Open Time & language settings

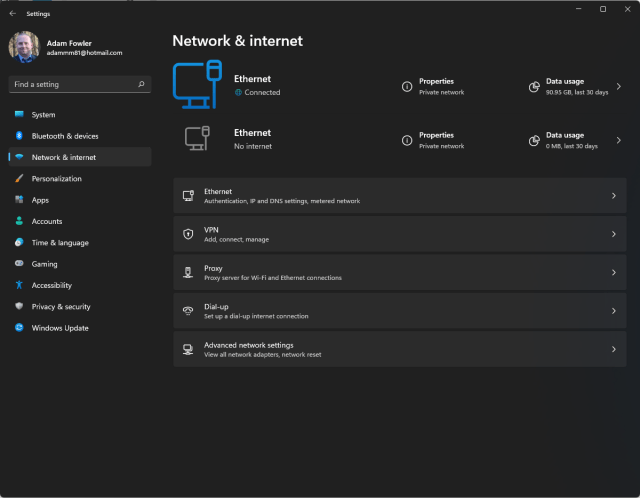coord(60,243)
